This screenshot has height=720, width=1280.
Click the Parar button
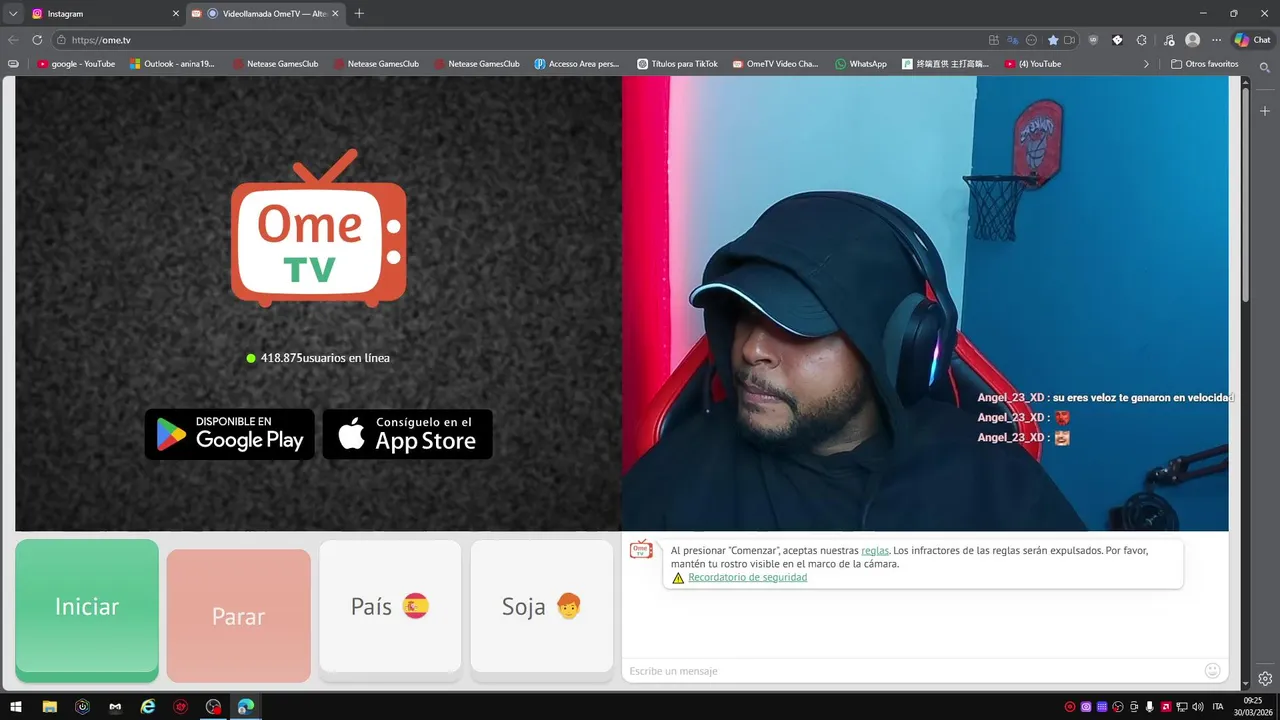238,616
